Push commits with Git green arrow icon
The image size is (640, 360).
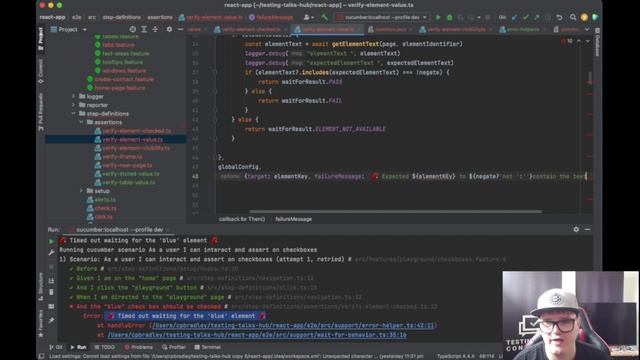coord(537,18)
